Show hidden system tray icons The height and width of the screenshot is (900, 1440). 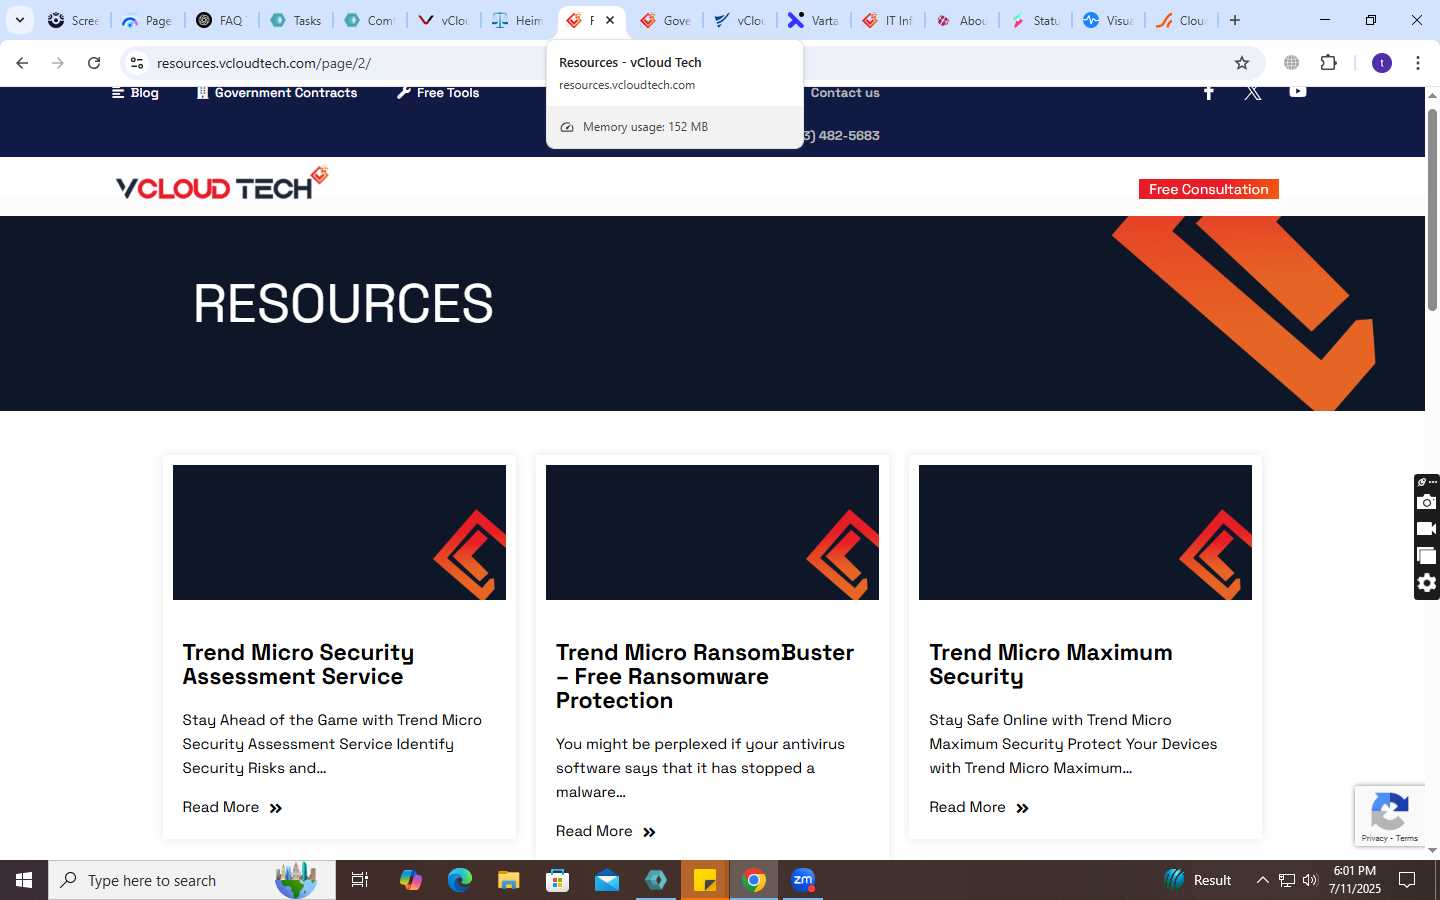(x=1262, y=880)
